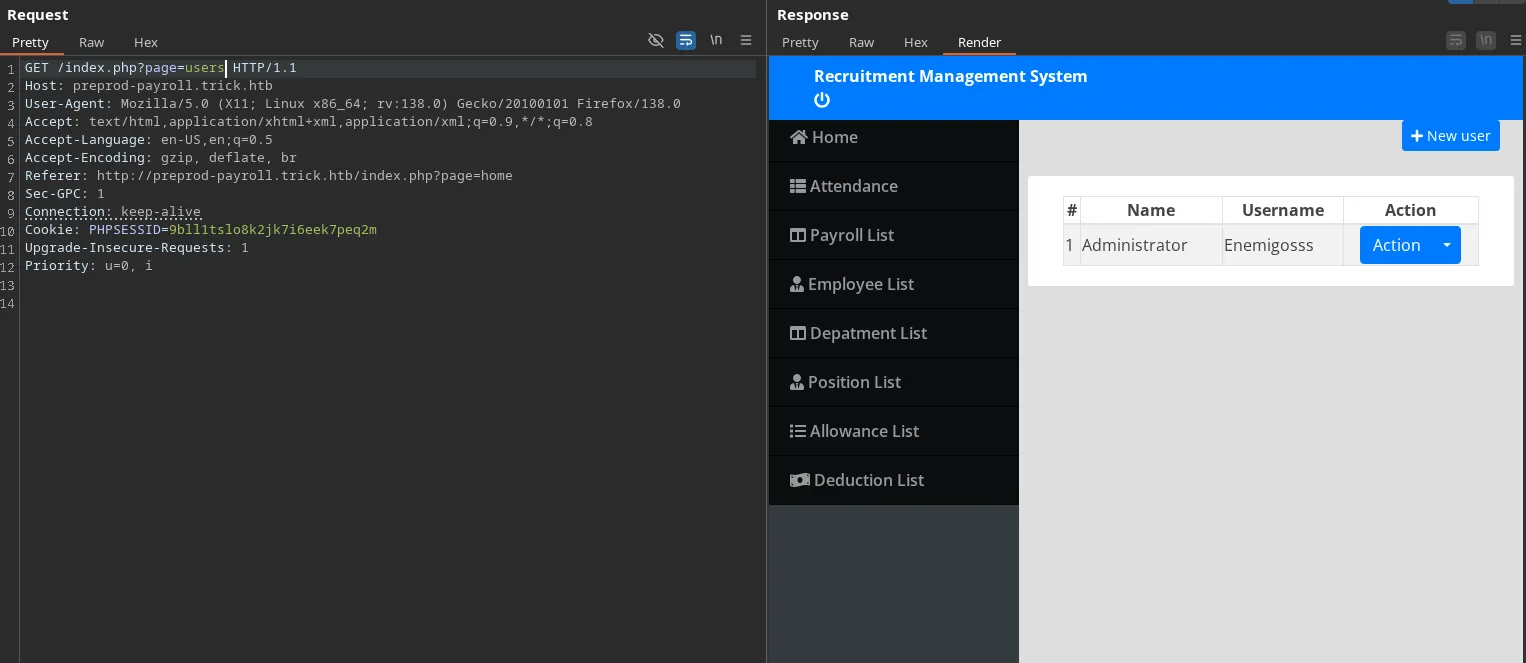Select the Employee List person icon

pos(797,284)
